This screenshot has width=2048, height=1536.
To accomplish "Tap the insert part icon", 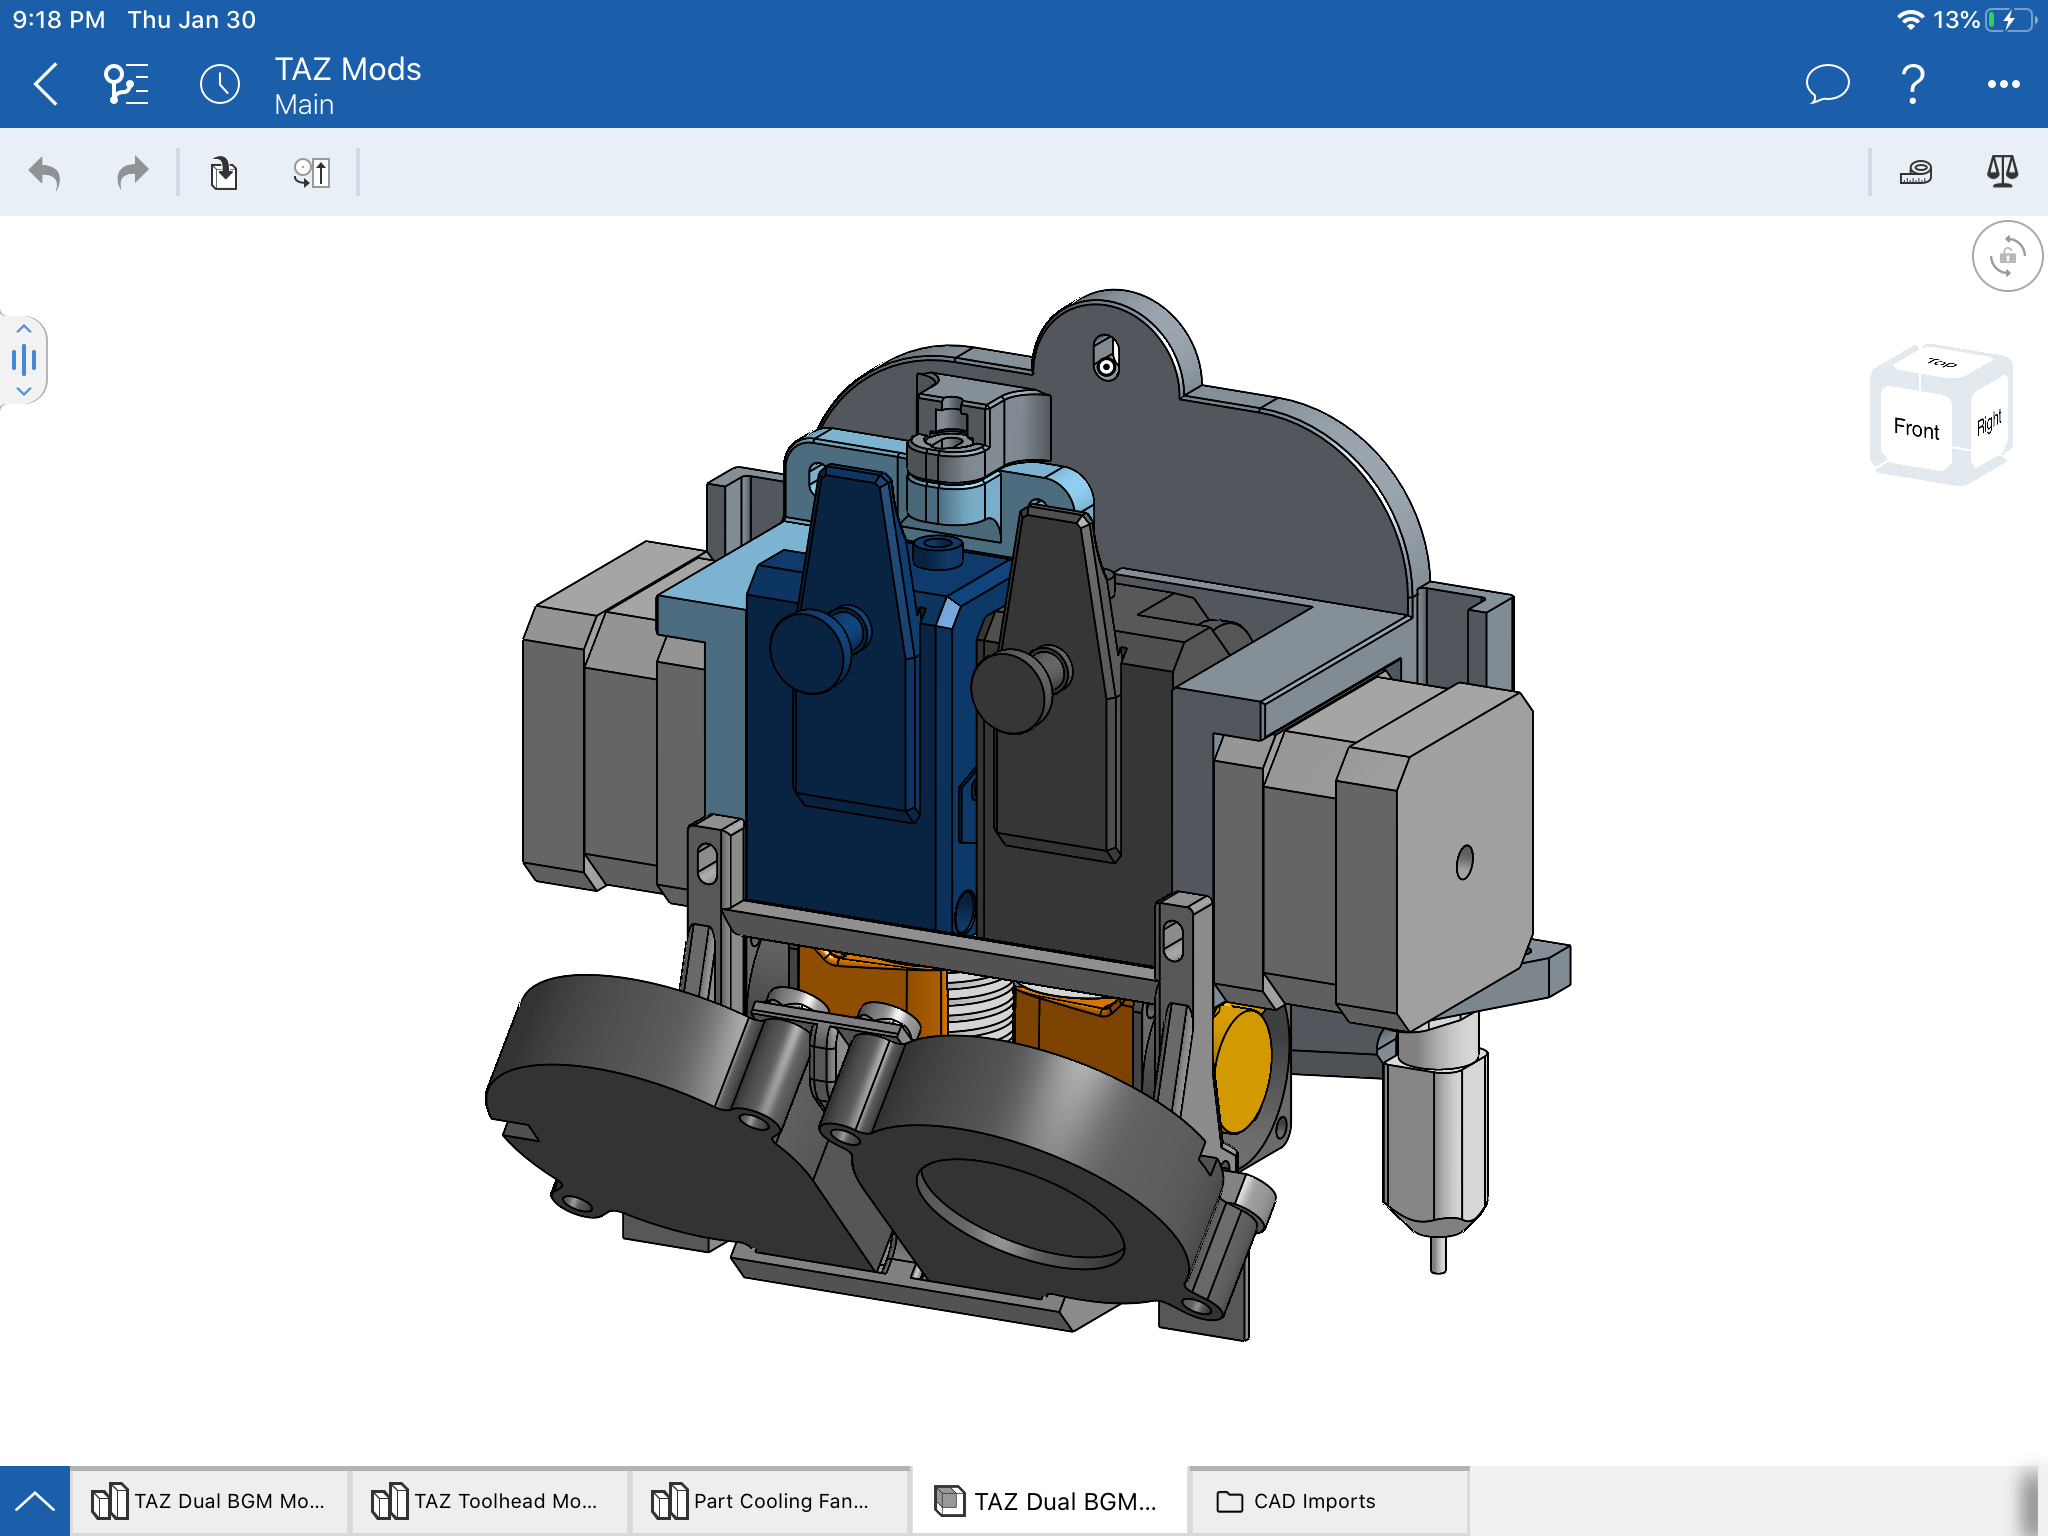I will (224, 173).
